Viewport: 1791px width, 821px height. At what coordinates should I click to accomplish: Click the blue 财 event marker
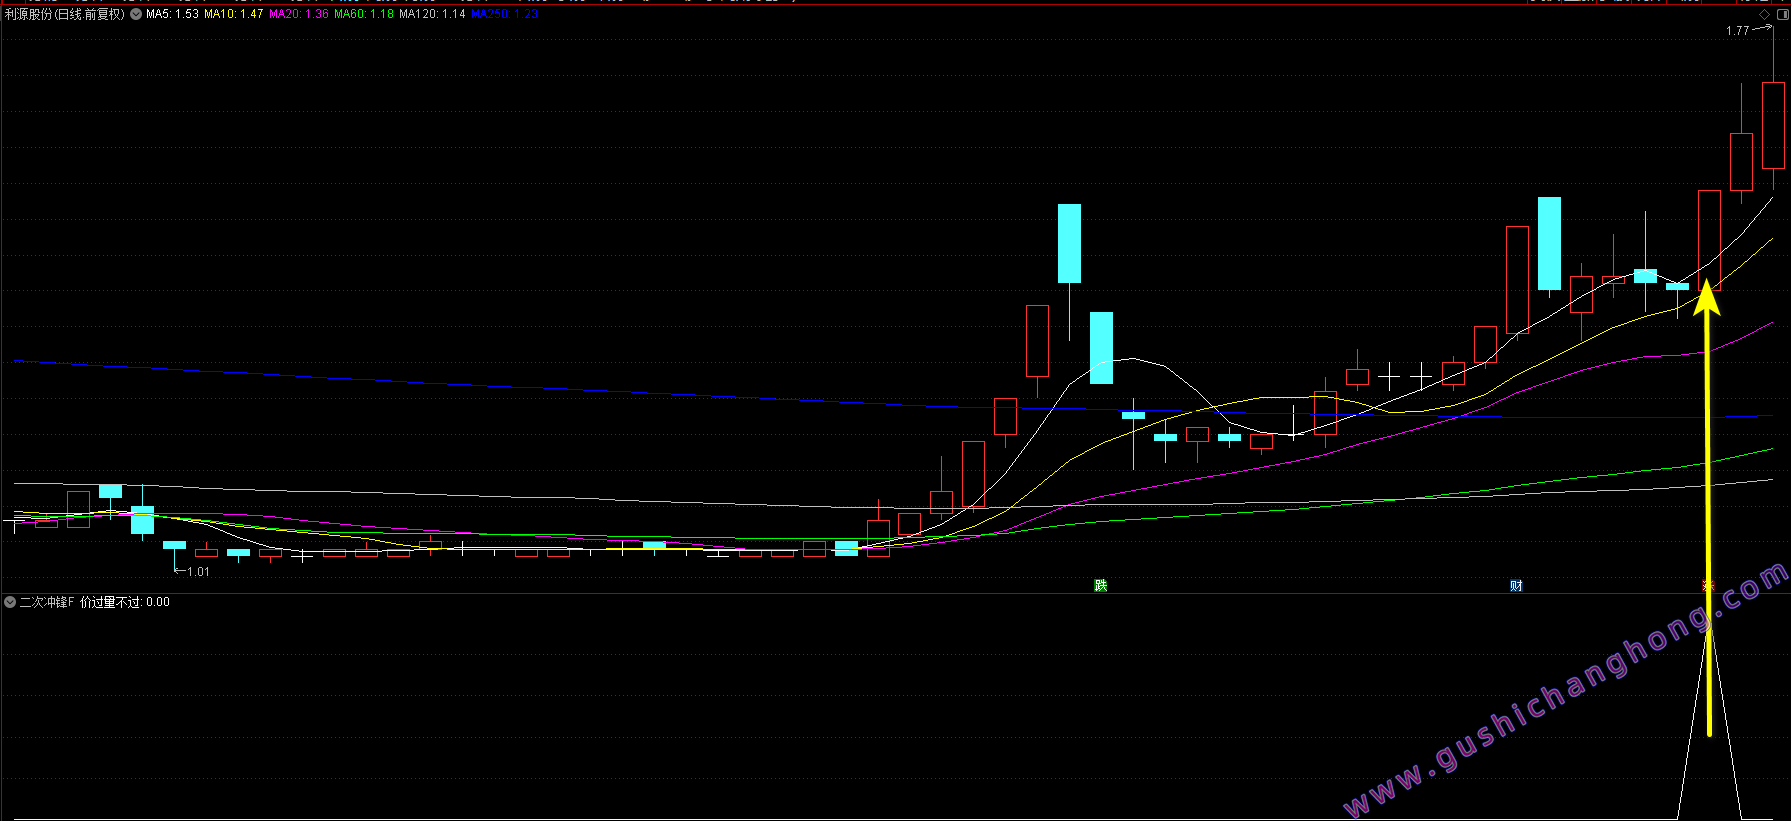(1516, 585)
